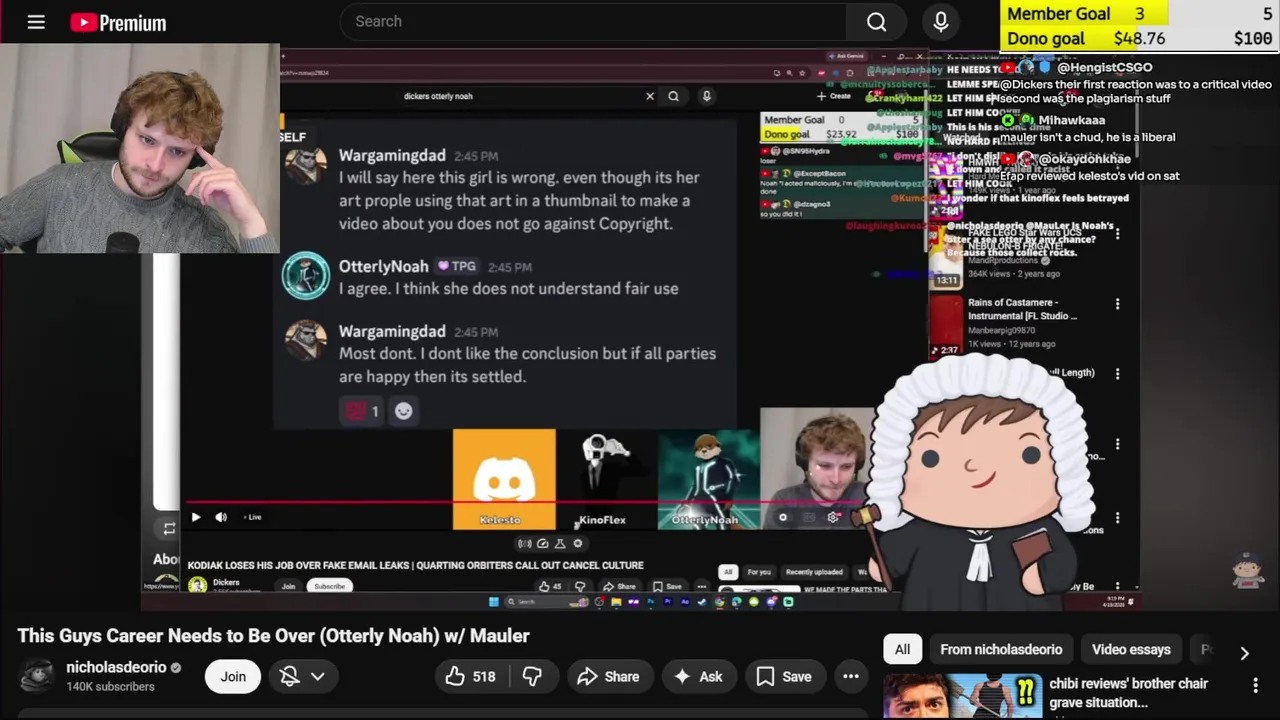The image size is (1280, 720).
Task: Dislike the nicholasdeorio video
Action: (532, 676)
